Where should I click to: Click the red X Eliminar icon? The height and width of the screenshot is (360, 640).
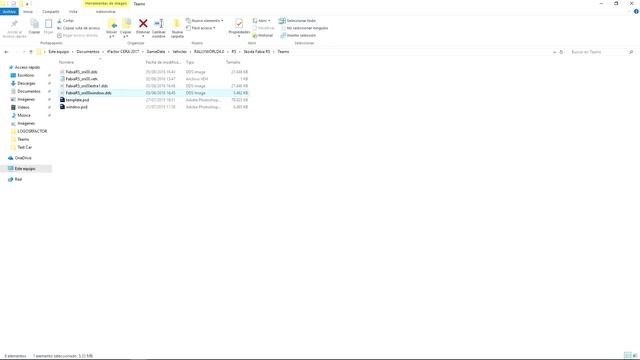click(x=143, y=23)
